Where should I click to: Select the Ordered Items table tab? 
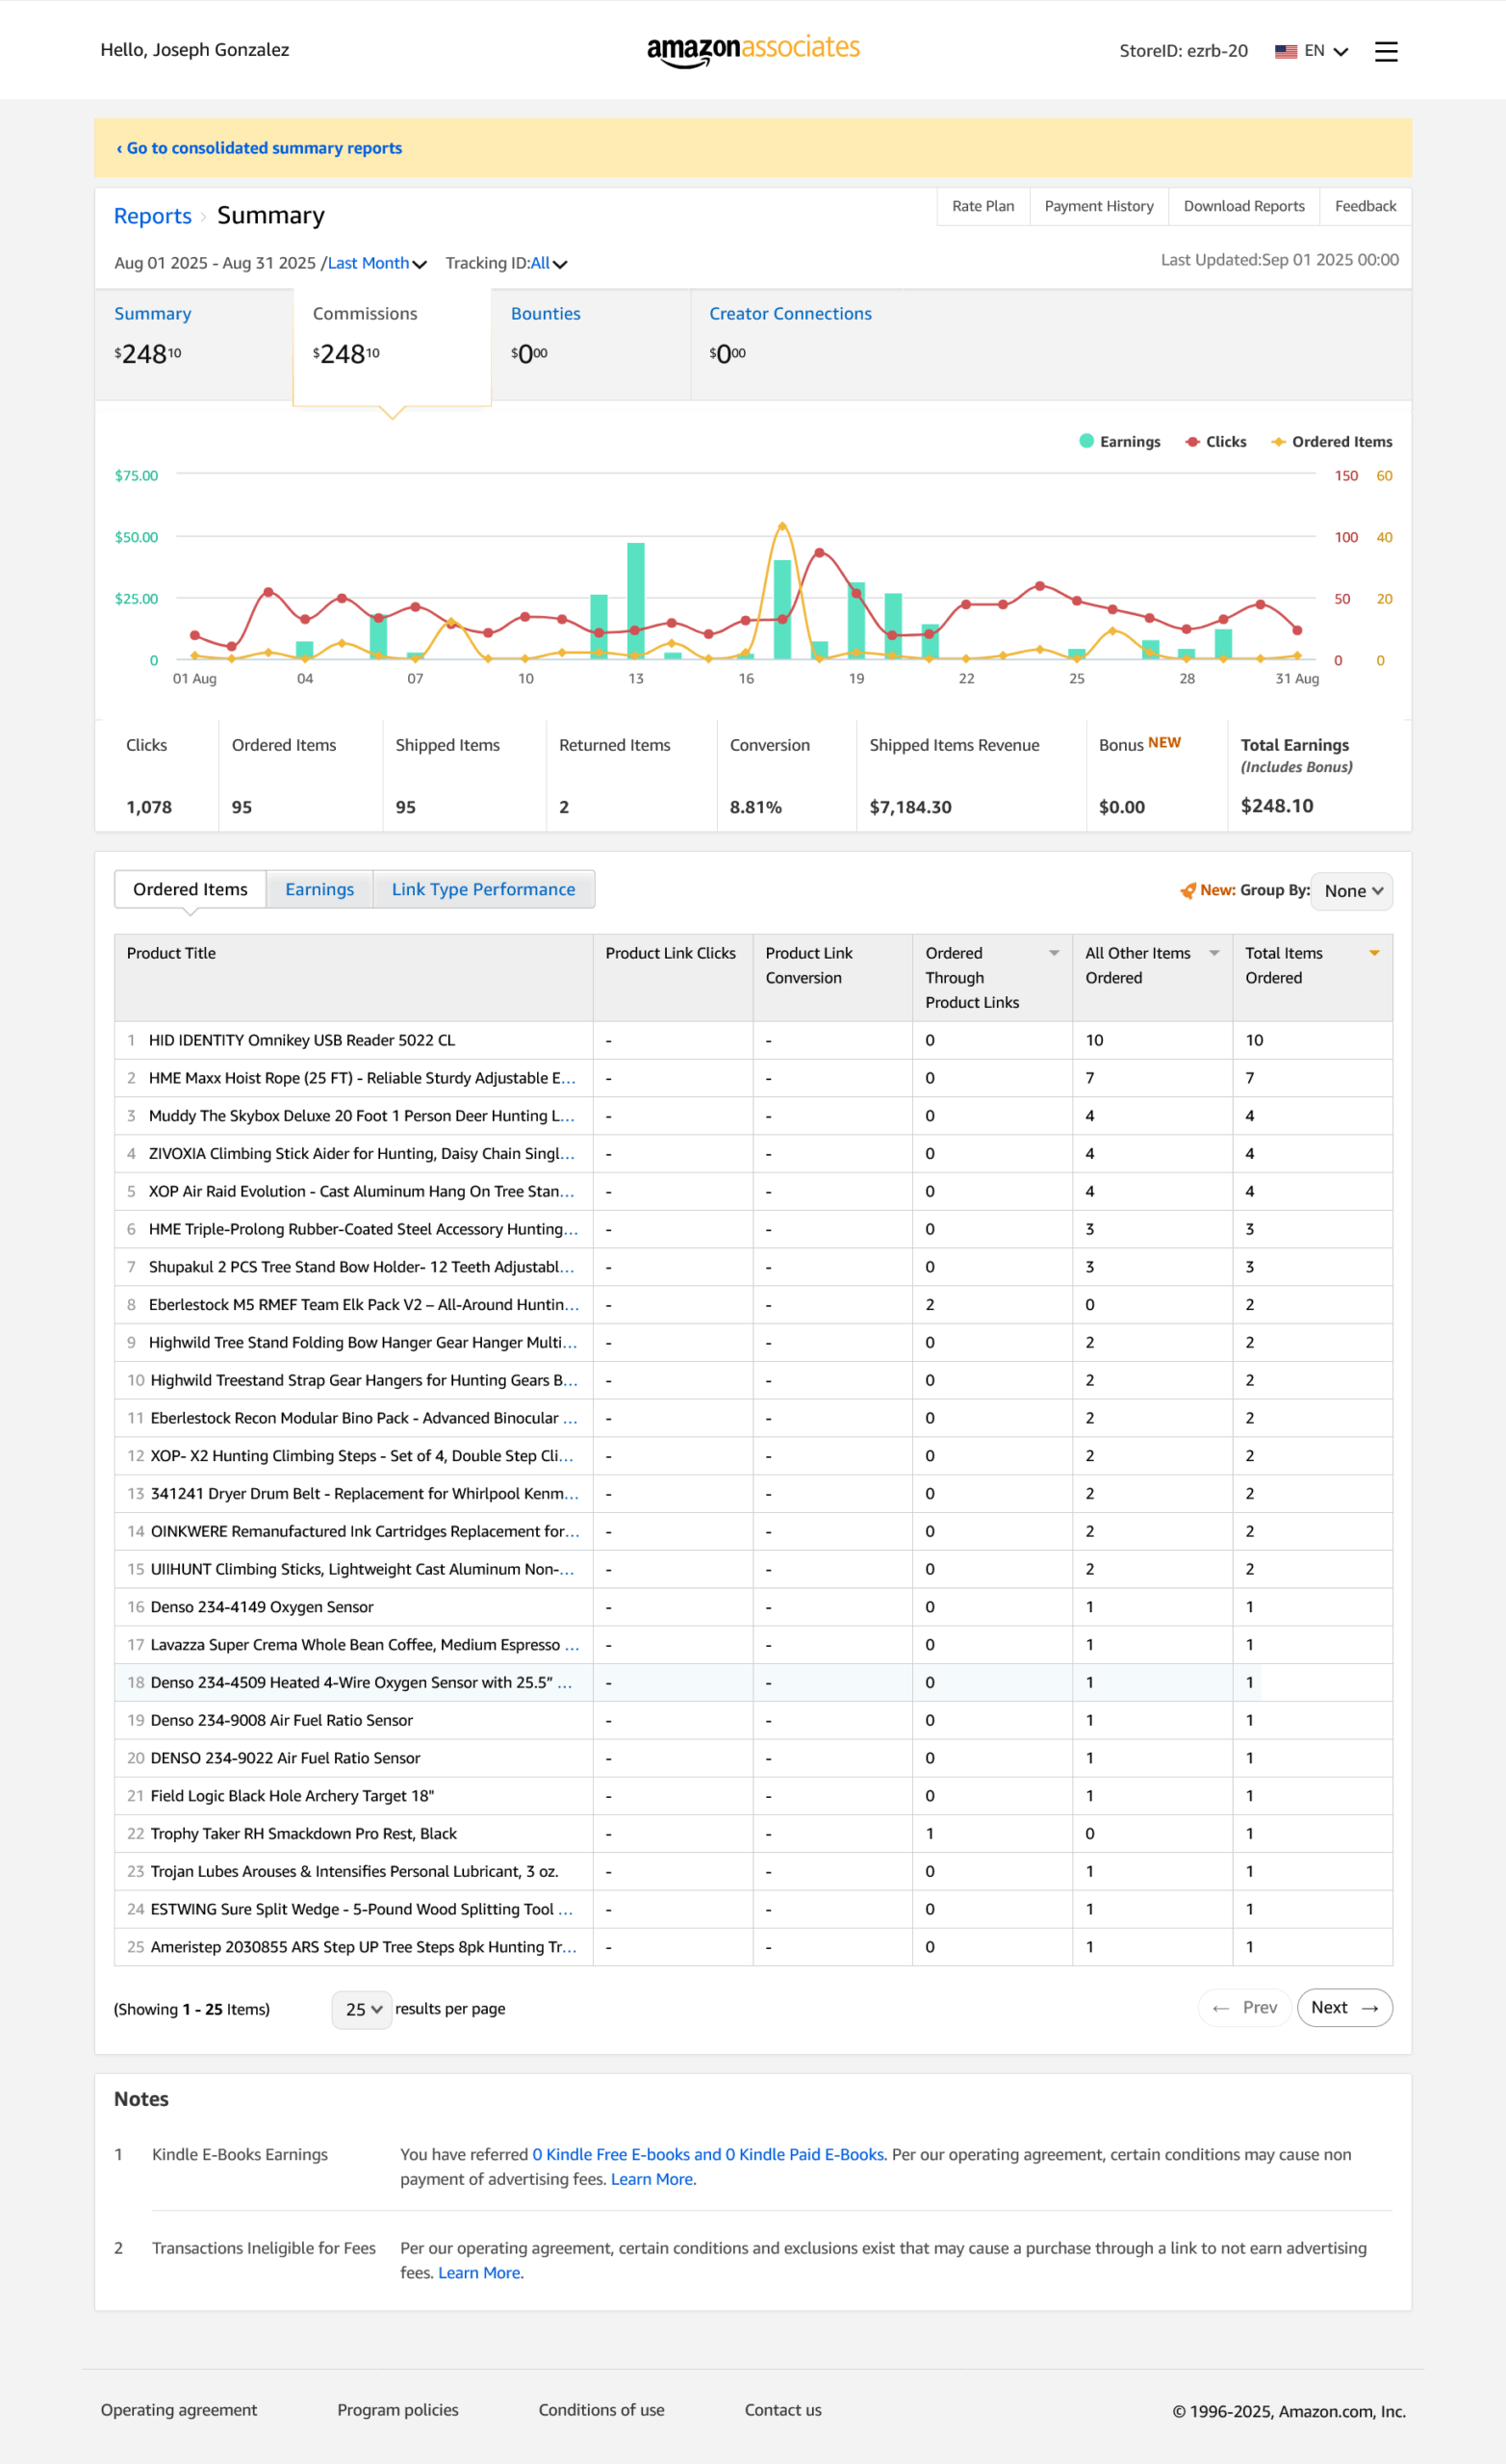click(190, 889)
